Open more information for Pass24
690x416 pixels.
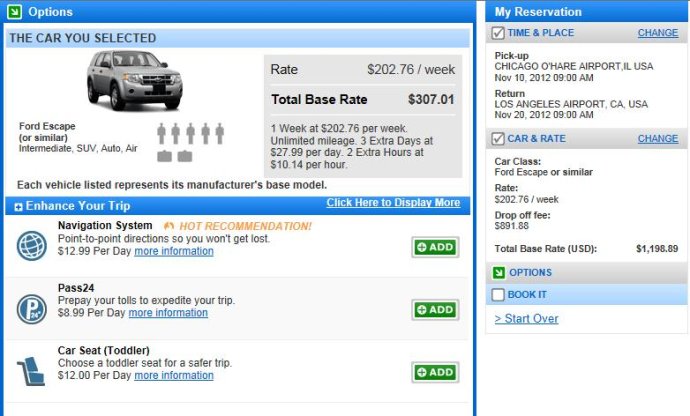pos(168,313)
